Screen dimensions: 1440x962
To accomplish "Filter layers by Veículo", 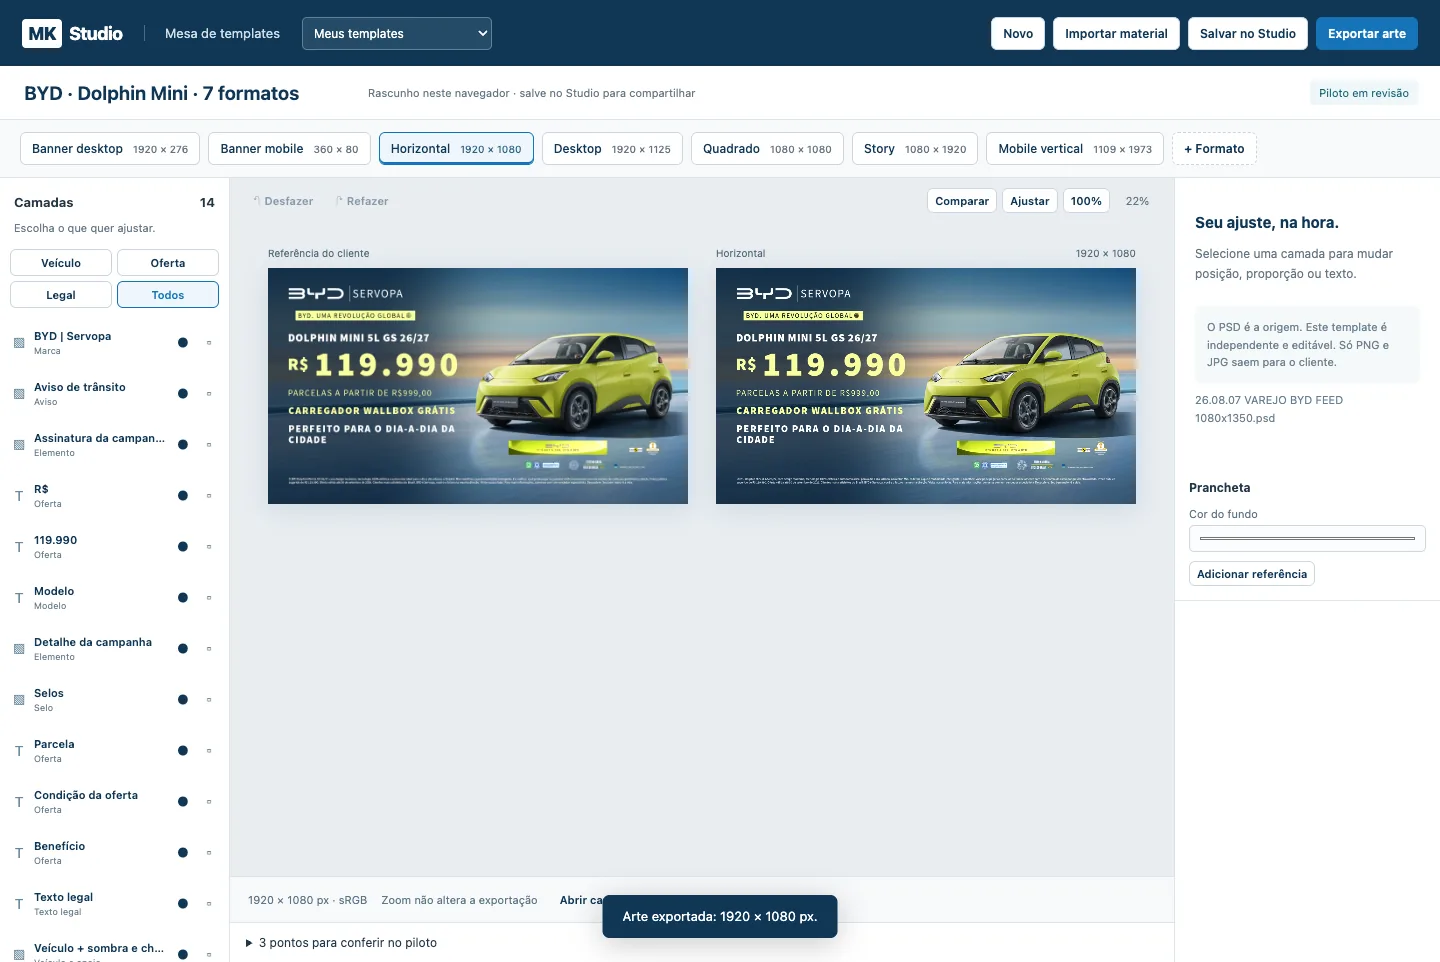I will click(x=61, y=263).
